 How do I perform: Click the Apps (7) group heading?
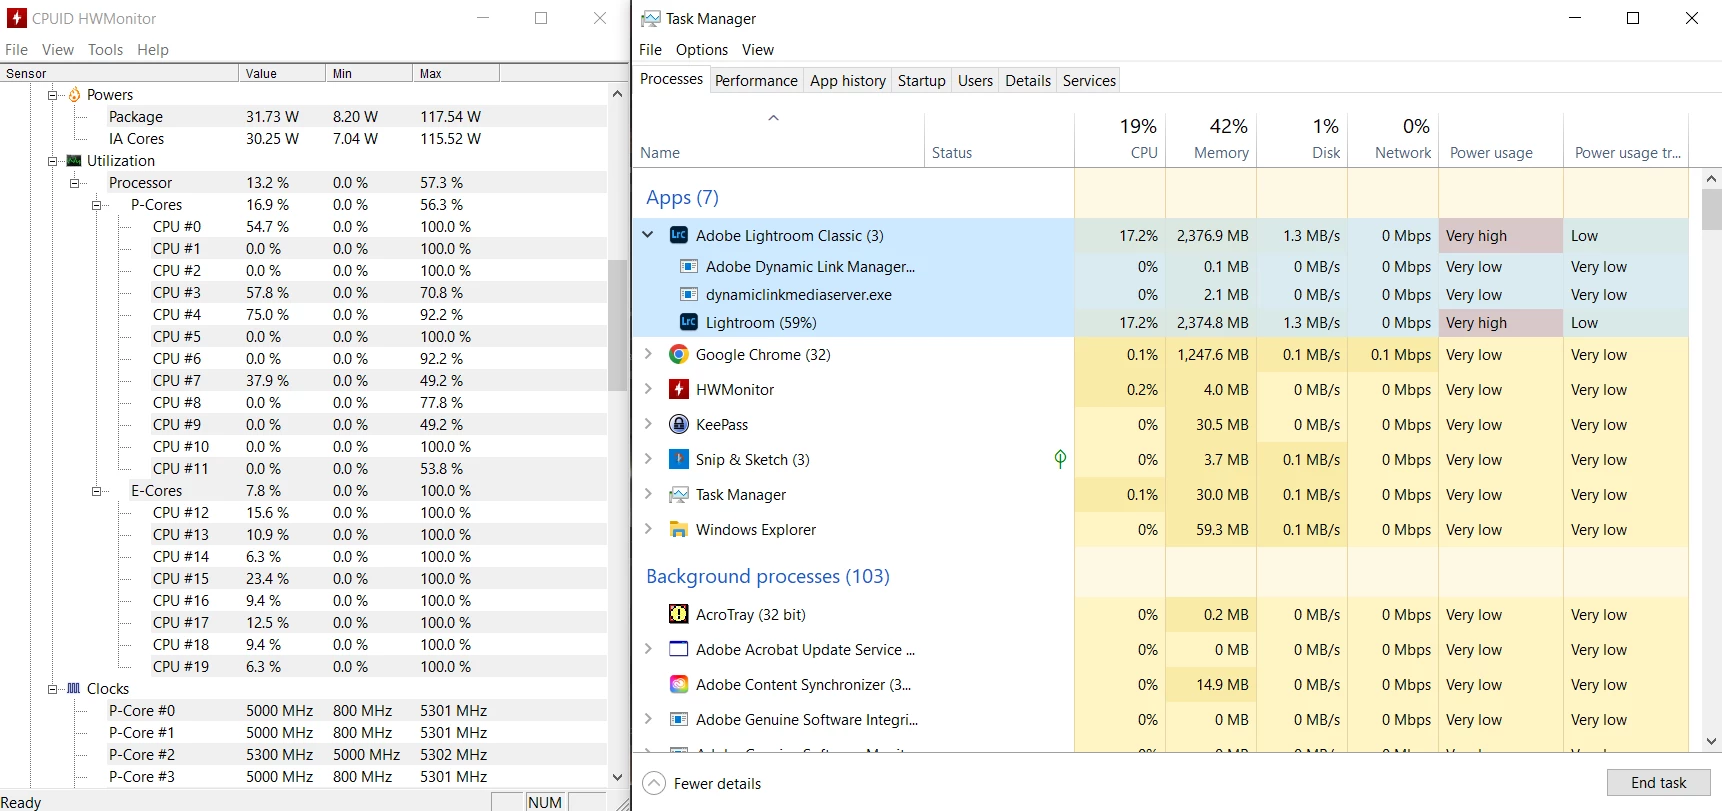(682, 197)
